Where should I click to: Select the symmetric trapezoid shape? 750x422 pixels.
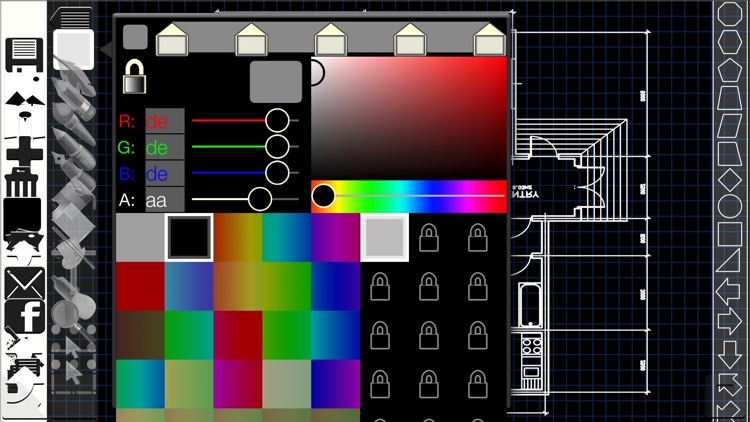tap(729, 98)
